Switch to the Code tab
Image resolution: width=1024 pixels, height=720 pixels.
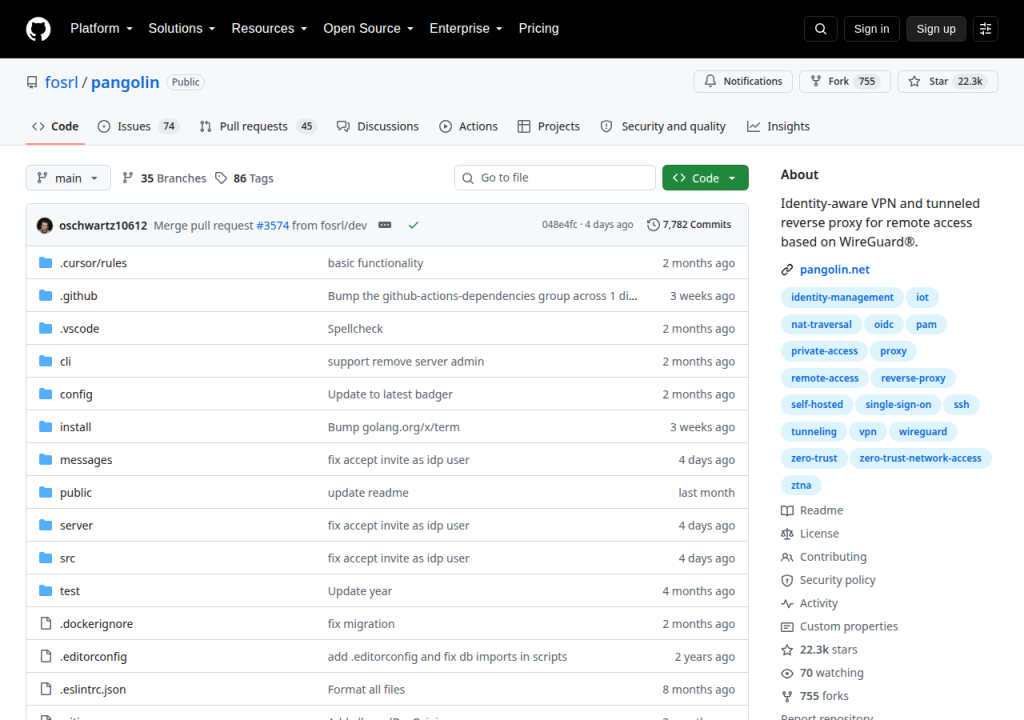click(x=55, y=126)
